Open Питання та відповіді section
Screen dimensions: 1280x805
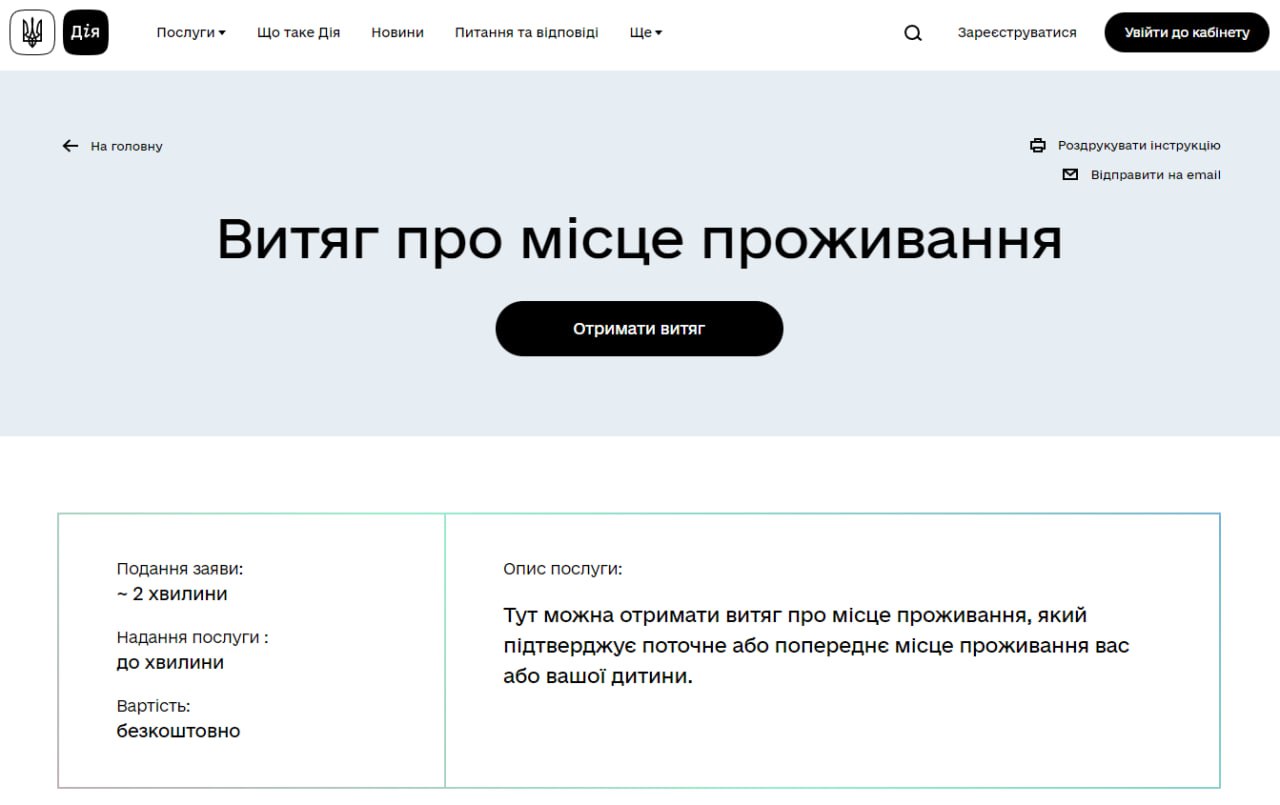pos(526,32)
